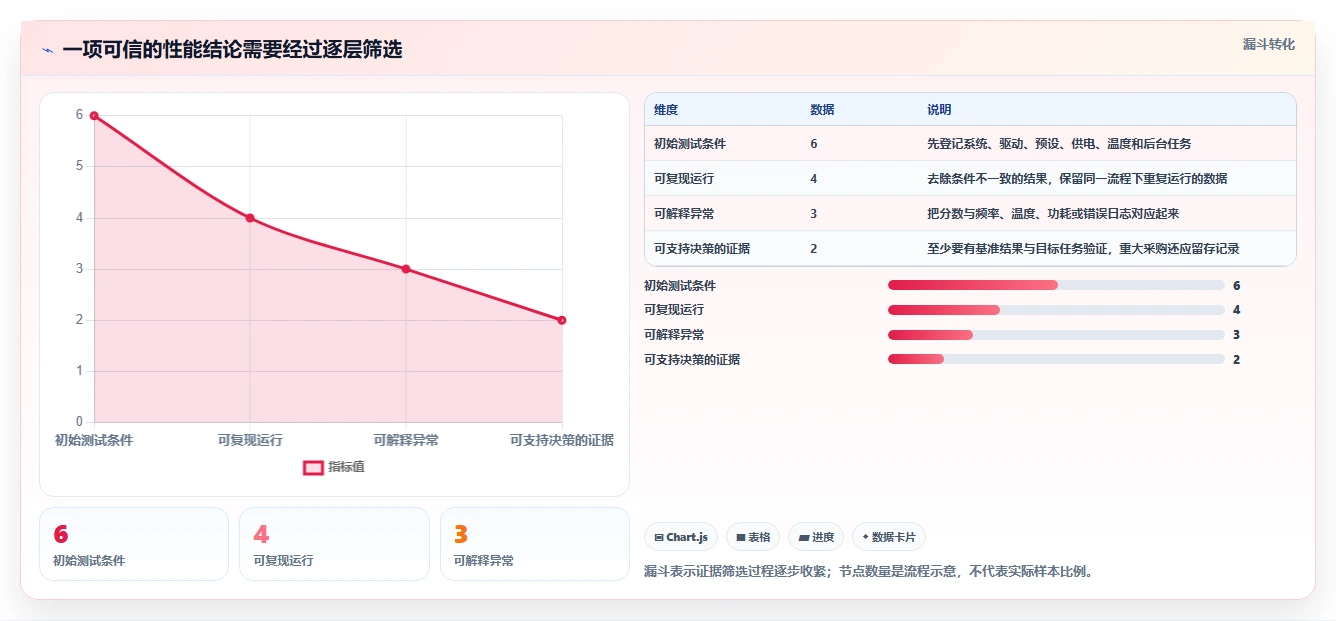
Task: Toggle the 指标值 legend swatch
Action: pyautogui.click(x=313, y=467)
